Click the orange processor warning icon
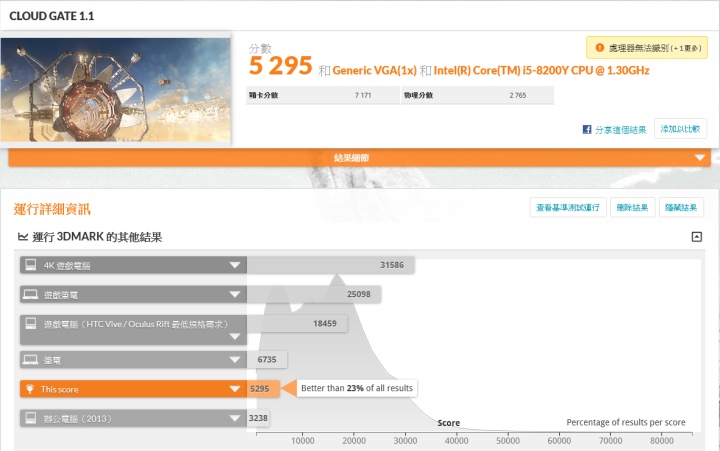This screenshot has height=451, width=720. (598, 48)
